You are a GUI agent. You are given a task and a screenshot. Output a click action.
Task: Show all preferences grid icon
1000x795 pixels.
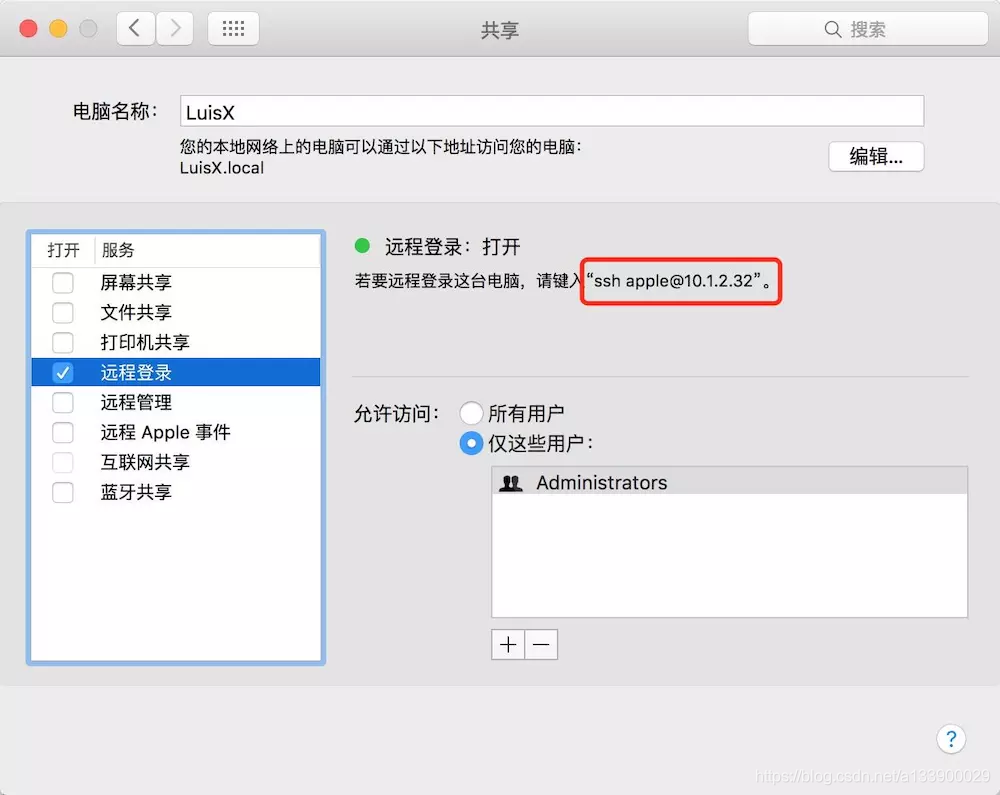click(x=233, y=29)
